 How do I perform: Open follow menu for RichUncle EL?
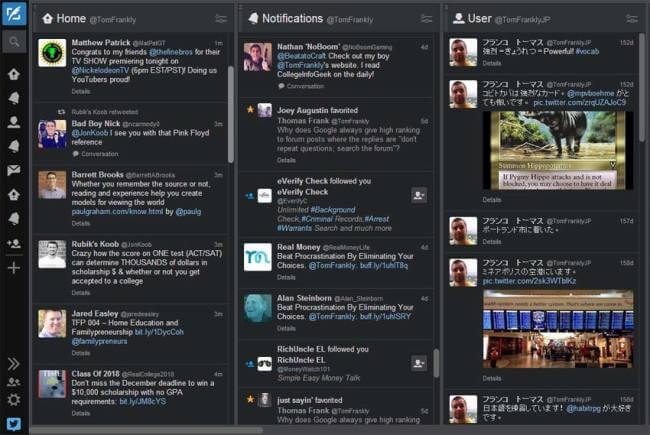coord(419,364)
